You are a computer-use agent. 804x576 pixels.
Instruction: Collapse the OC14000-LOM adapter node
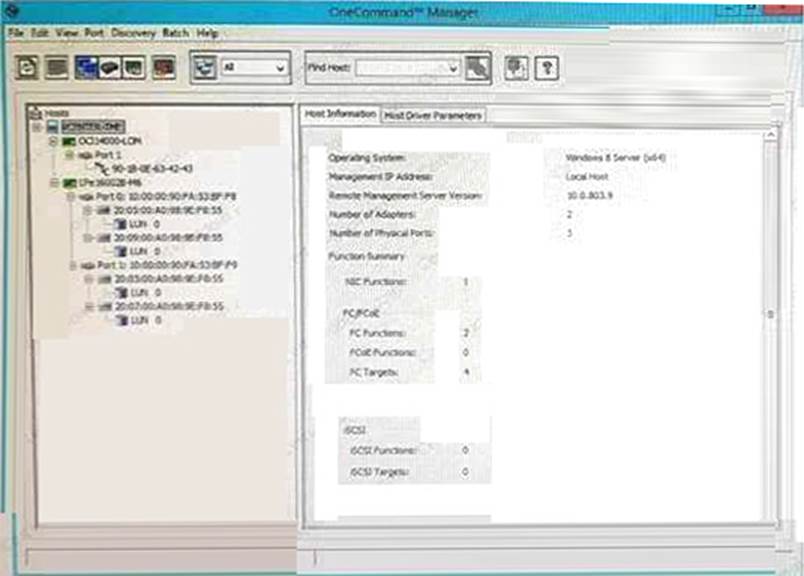click(53, 141)
